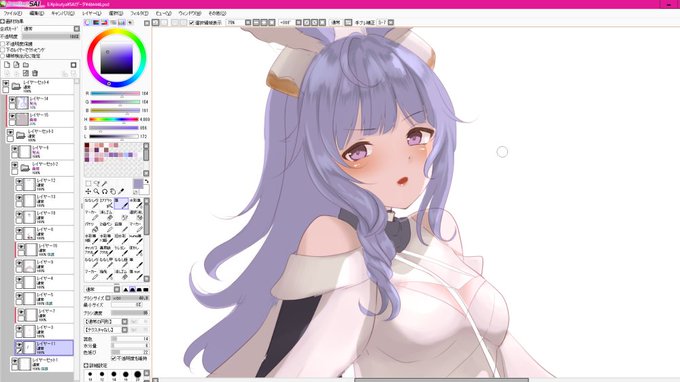The height and width of the screenshot is (382, 680).
Task: Open the フィルタ menu
Action: pos(139,13)
